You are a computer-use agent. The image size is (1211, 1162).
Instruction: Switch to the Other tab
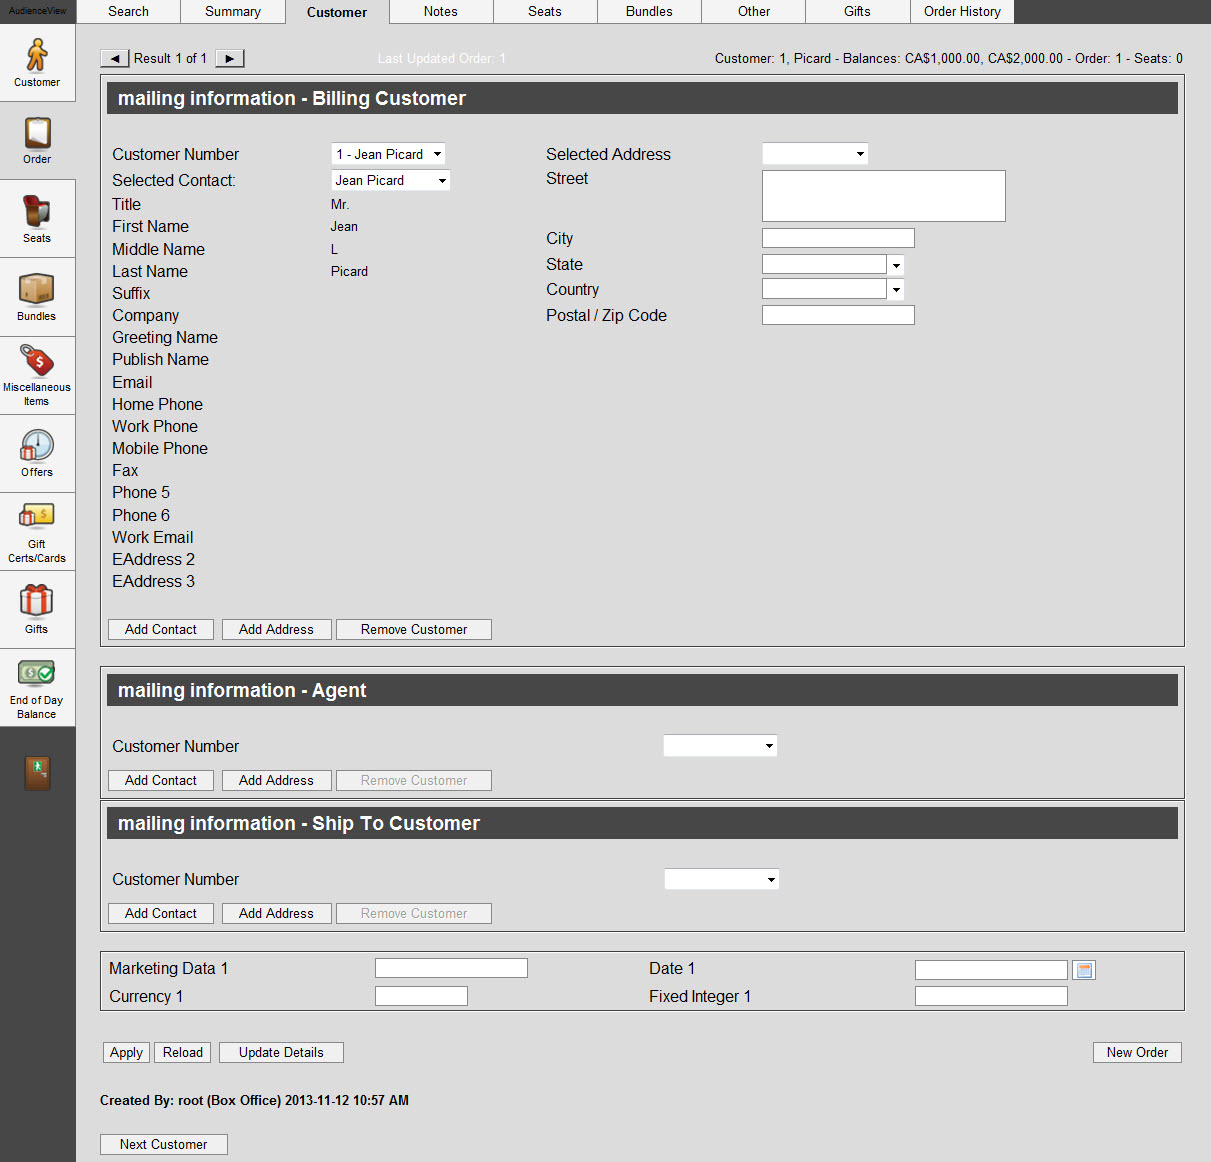coord(754,12)
